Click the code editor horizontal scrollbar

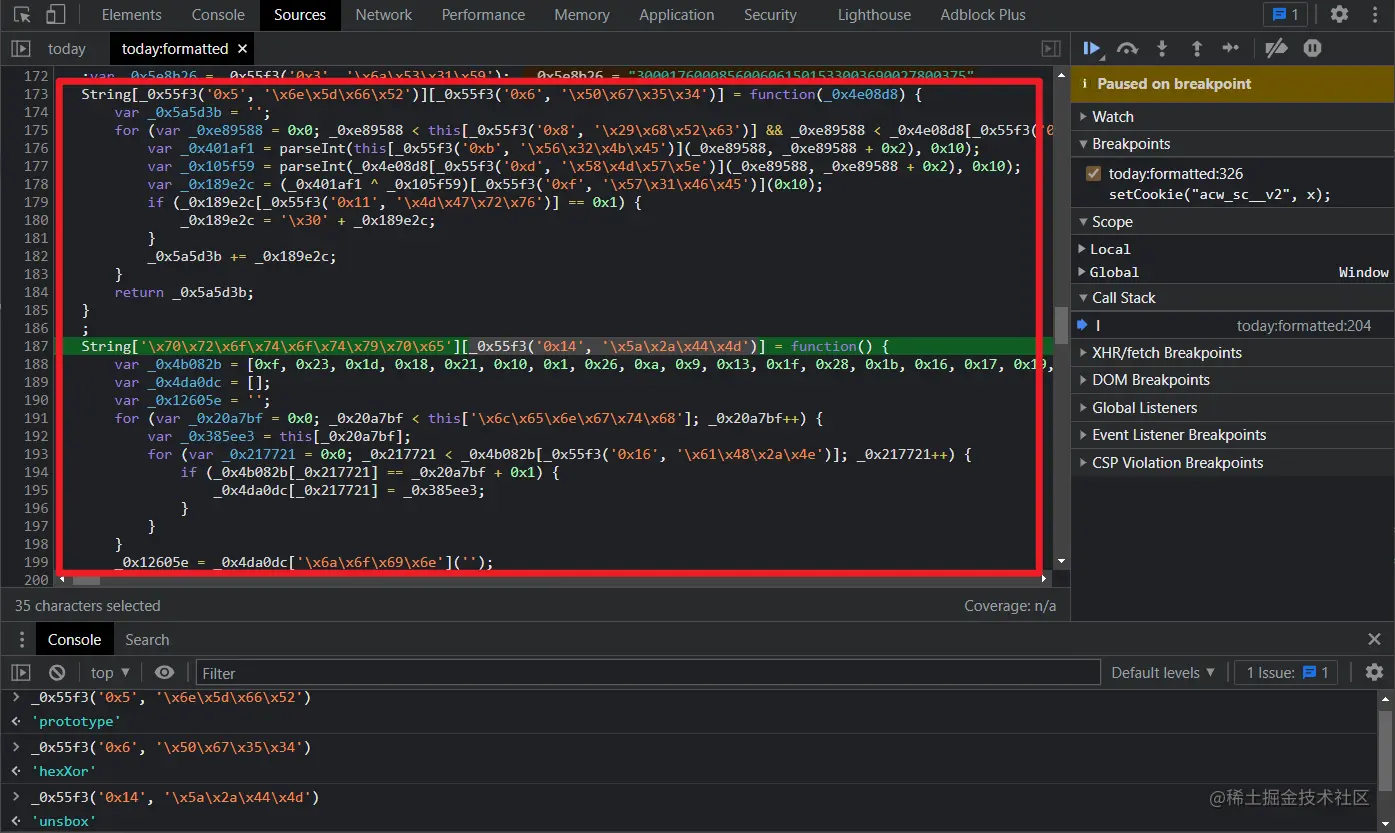click(87, 579)
